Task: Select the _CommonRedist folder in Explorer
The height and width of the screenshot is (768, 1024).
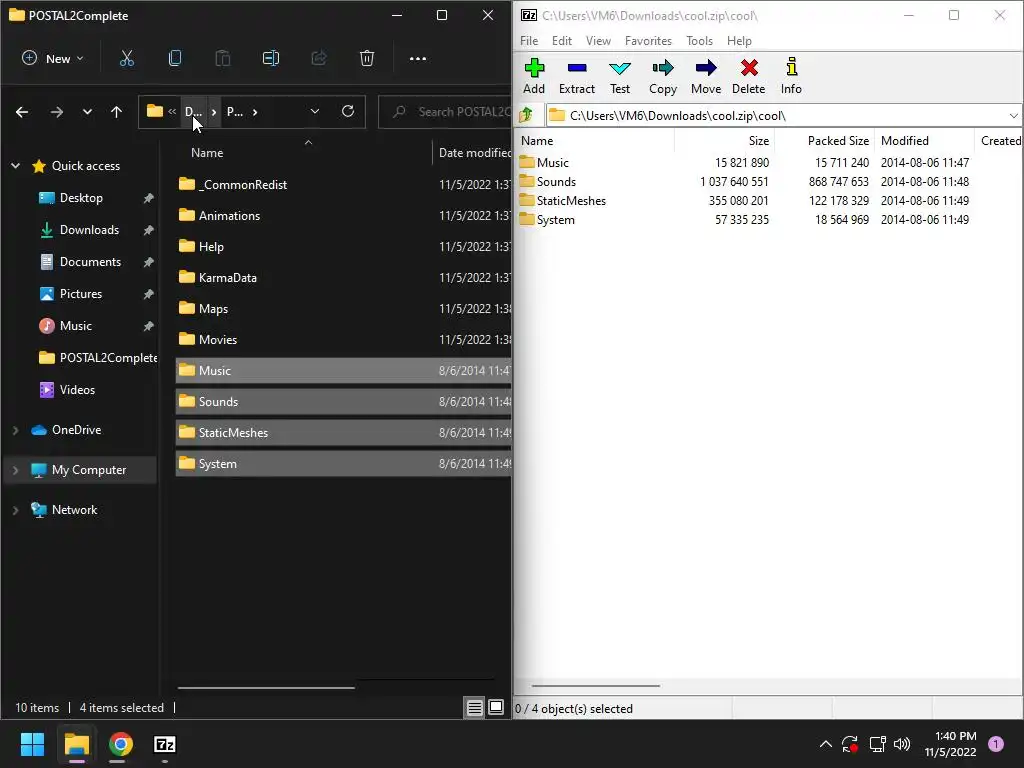Action: tap(344, 184)
